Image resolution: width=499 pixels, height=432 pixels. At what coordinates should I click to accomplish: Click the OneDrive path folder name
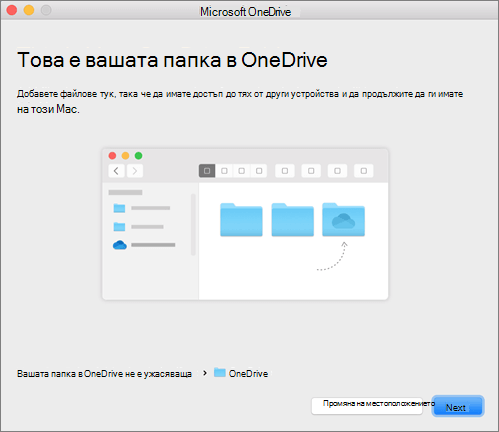point(248,373)
